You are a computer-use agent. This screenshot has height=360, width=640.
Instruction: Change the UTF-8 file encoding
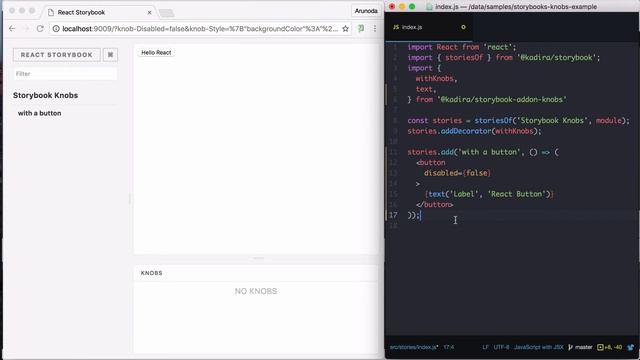[501, 347]
